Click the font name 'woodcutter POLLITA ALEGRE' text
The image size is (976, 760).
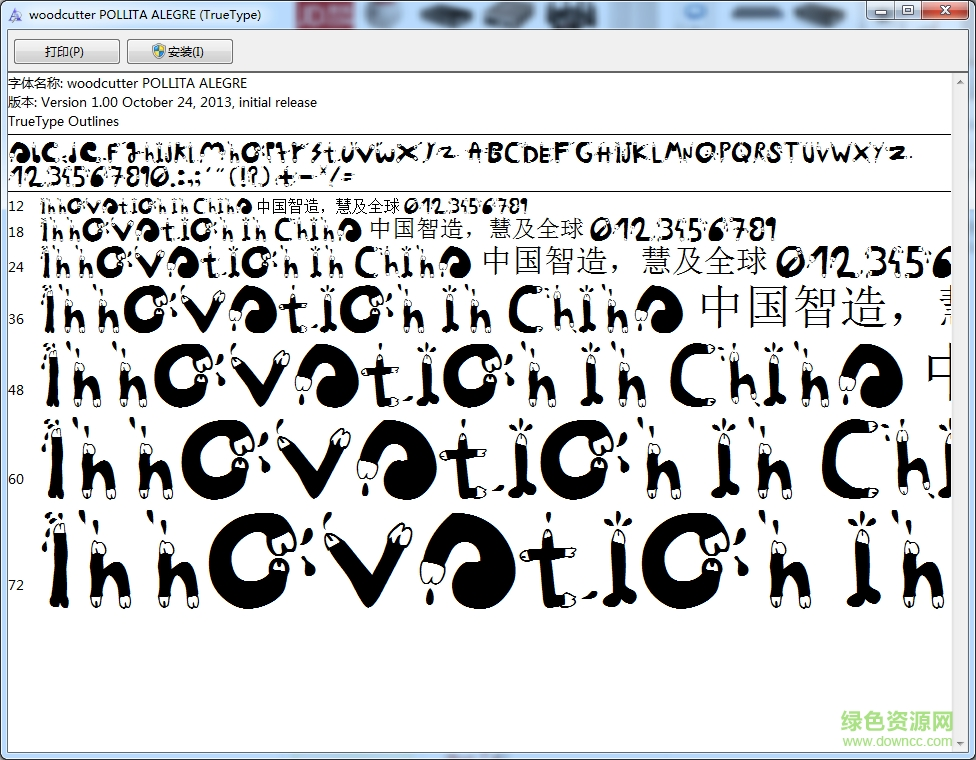click(130, 83)
